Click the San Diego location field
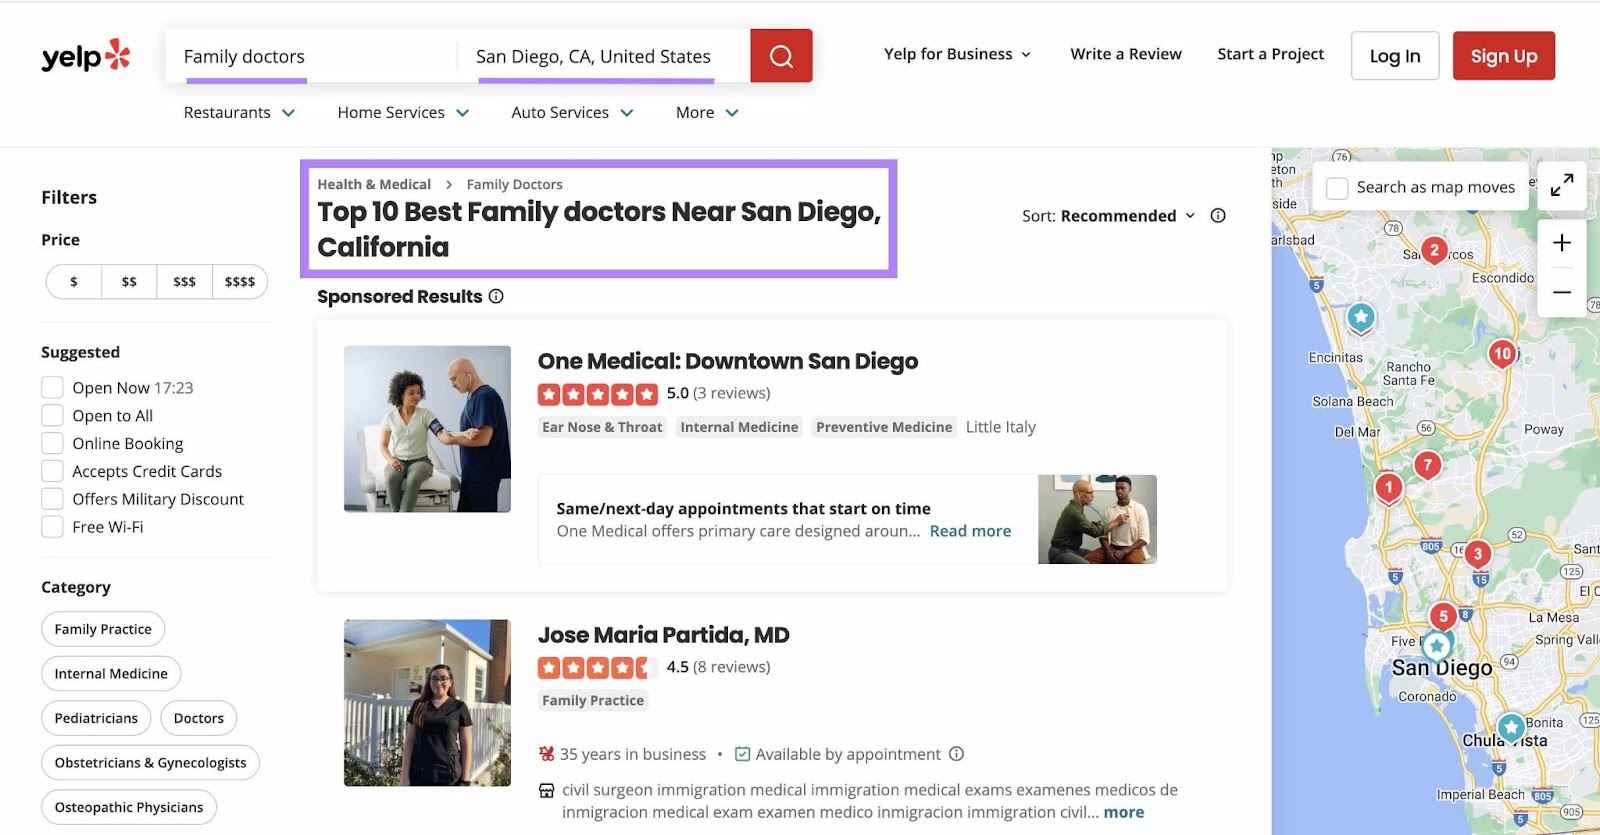Viewport: 1600px width, 835px height. (x=604, y=56)
